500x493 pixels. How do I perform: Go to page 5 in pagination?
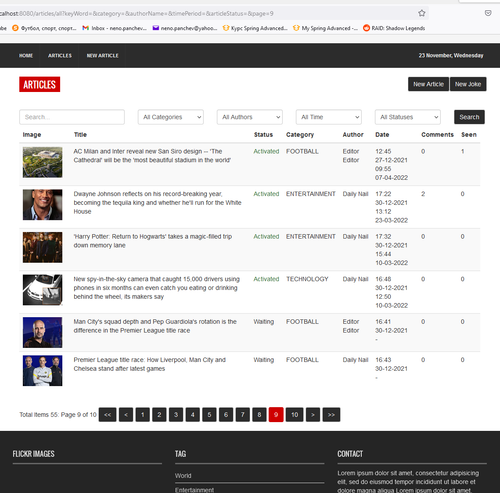[209, 415]
